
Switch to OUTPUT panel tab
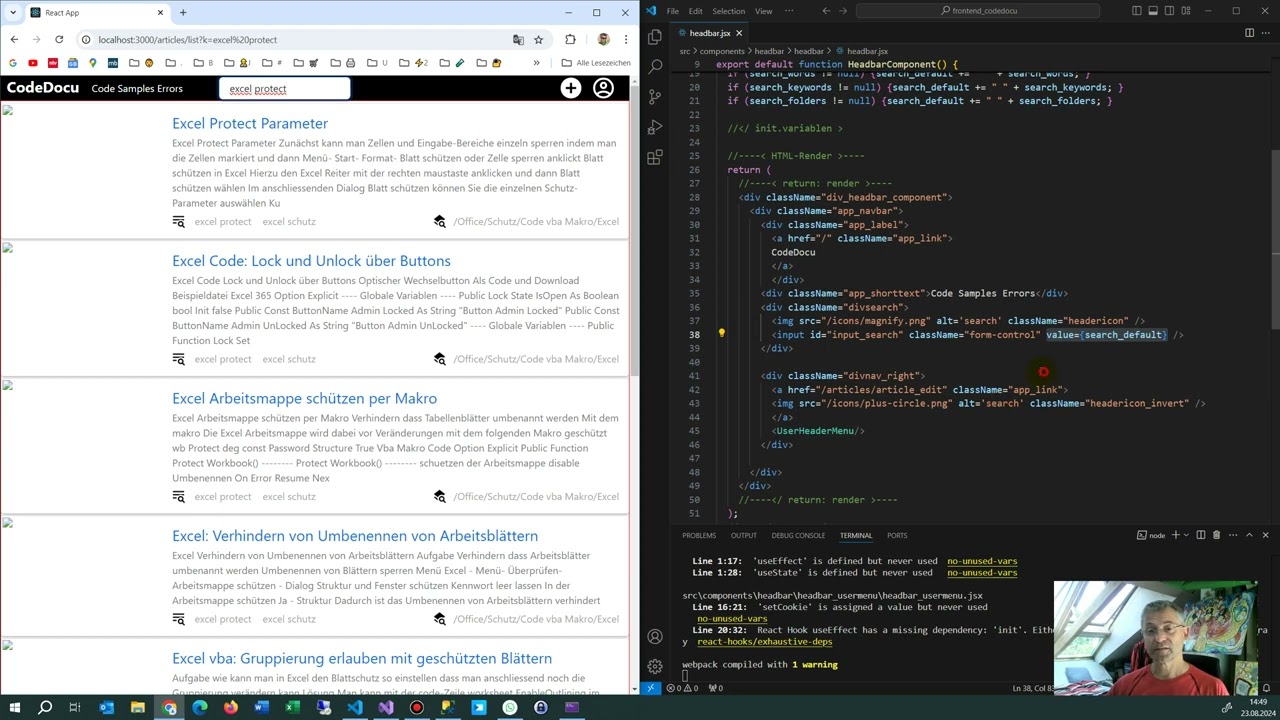click(743, 535)
